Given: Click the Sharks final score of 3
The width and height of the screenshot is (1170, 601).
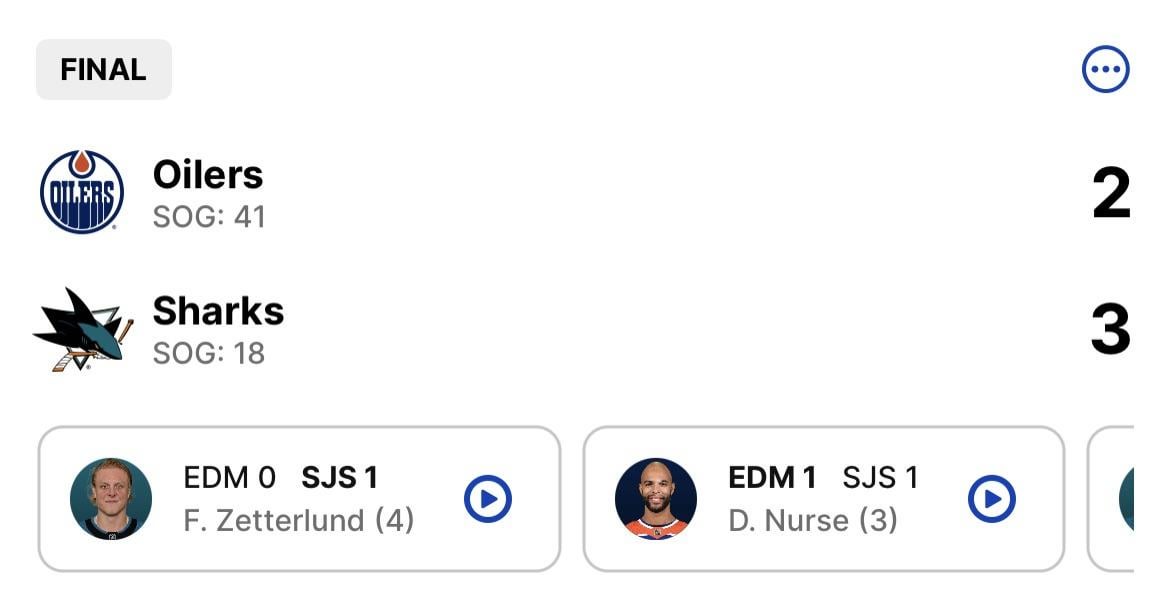Looking at the screenshot, I should click(x=1110, y=330).
